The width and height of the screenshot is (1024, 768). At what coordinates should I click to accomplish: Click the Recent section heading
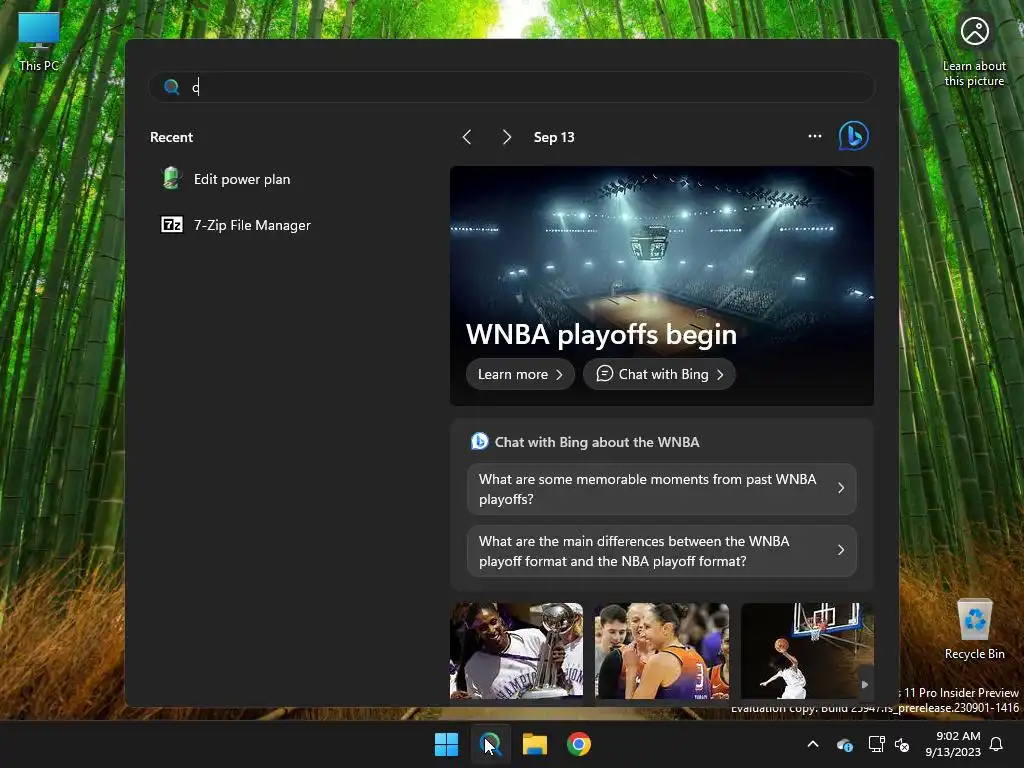[x=171, y=137]
